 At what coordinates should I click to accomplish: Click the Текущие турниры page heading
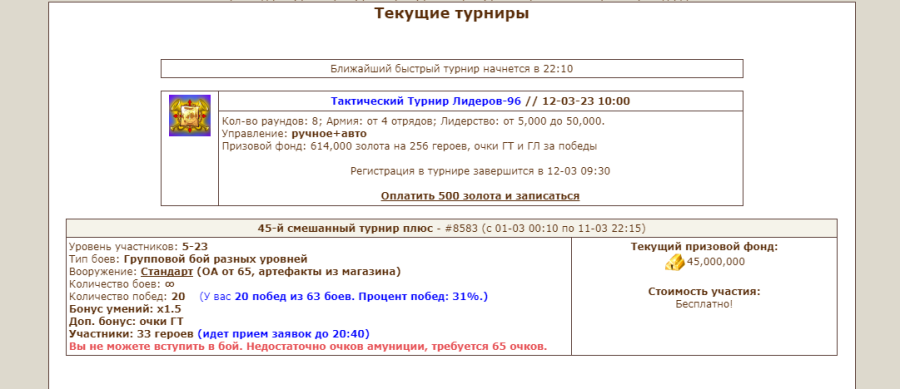pos(452,14)
